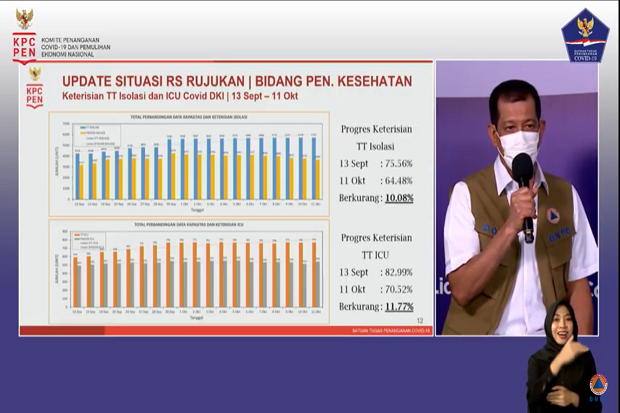Click 'Progres Keterisian TT Isolasi' heading

pos(376,138)
